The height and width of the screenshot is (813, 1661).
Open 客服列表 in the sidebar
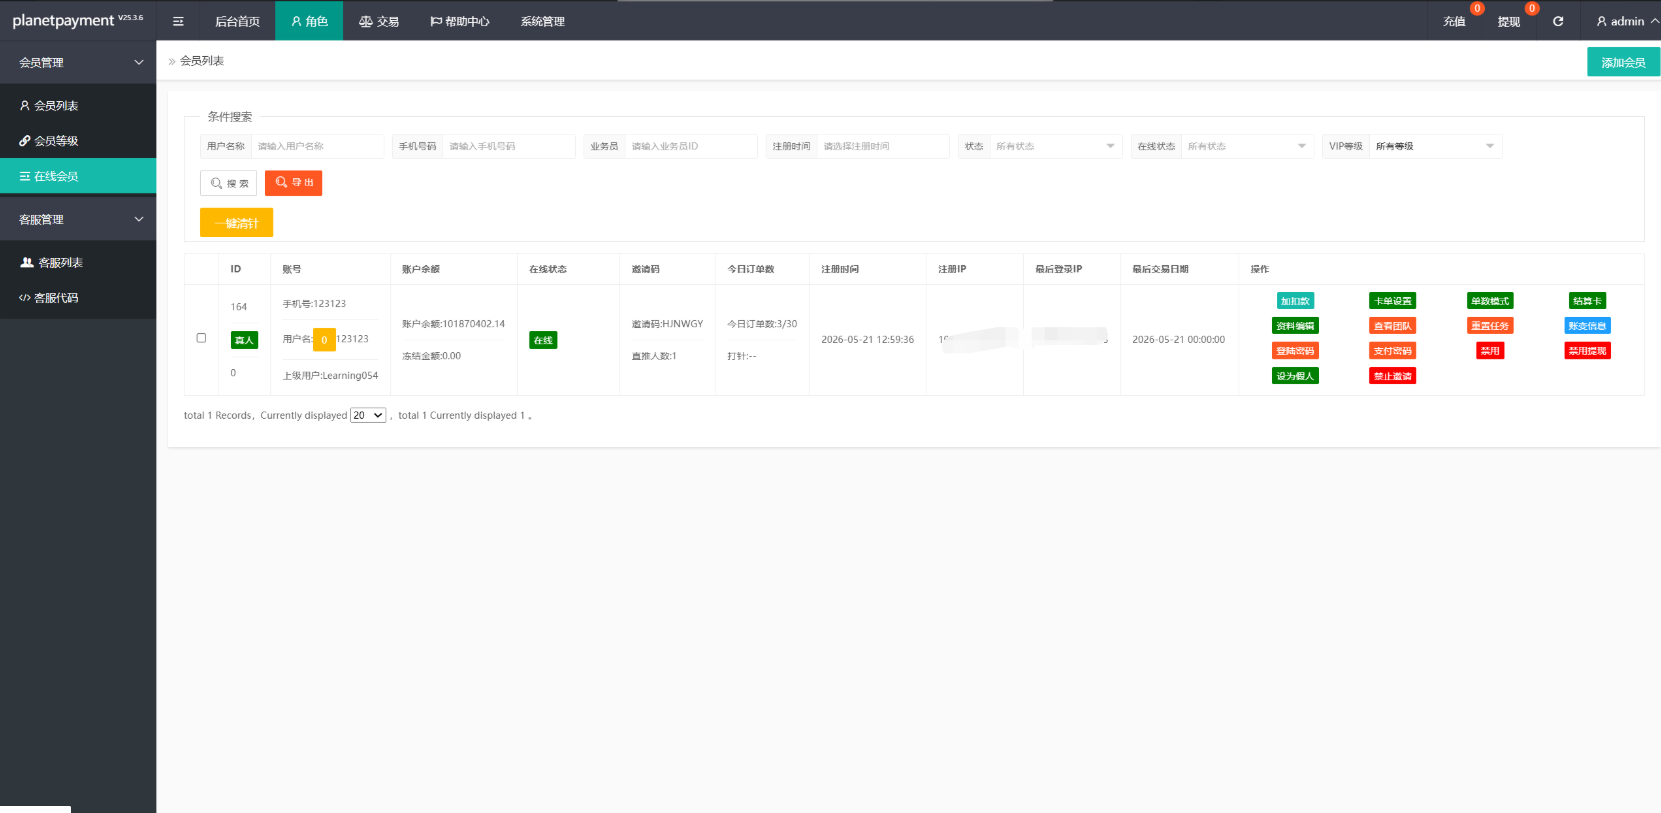pos(78,262)
